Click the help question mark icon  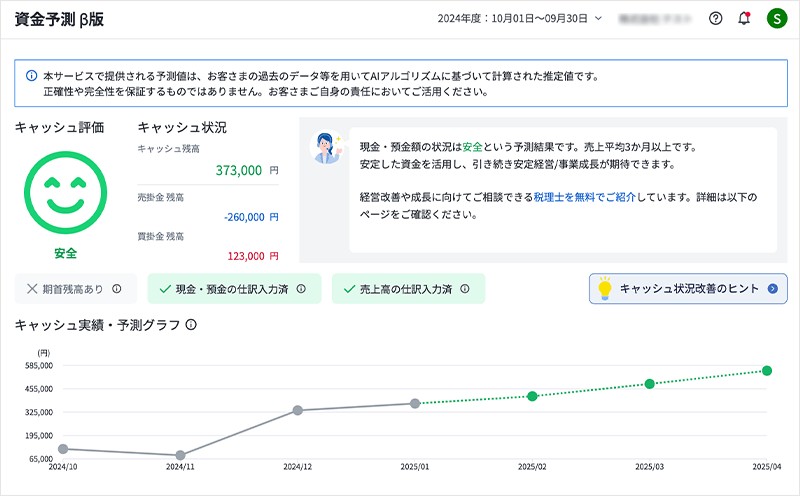[715, 18]
